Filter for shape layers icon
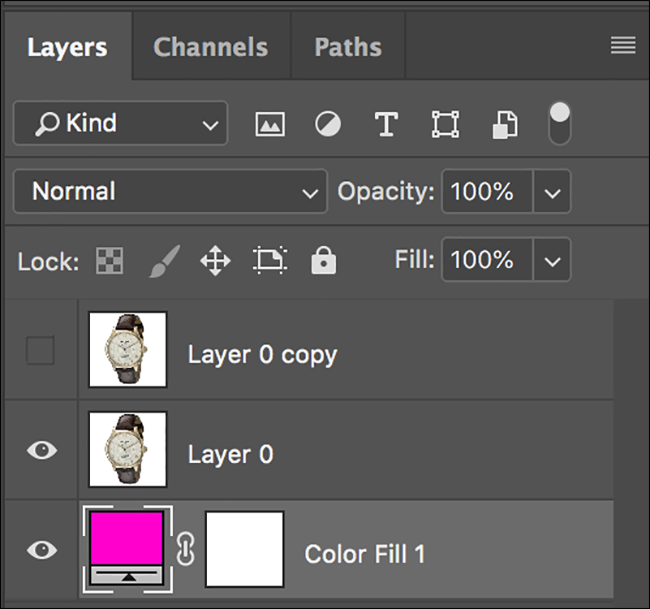Image resolution: width=650 pixels, height=609 pixels. pos(445,124)
